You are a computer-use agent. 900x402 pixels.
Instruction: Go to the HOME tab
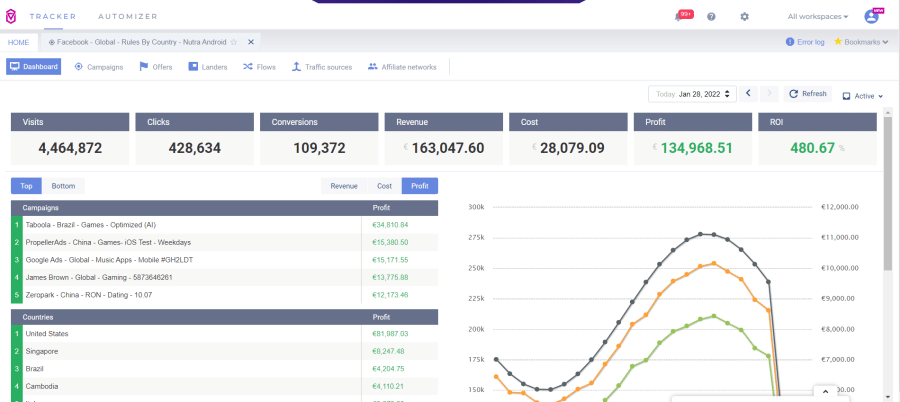click(18, 42)
